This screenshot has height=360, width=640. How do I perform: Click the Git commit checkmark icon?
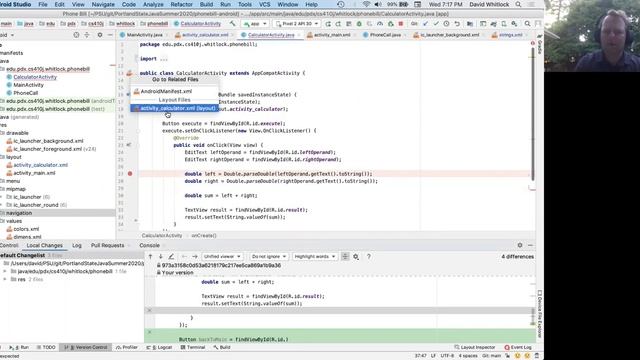click(436, 24)
